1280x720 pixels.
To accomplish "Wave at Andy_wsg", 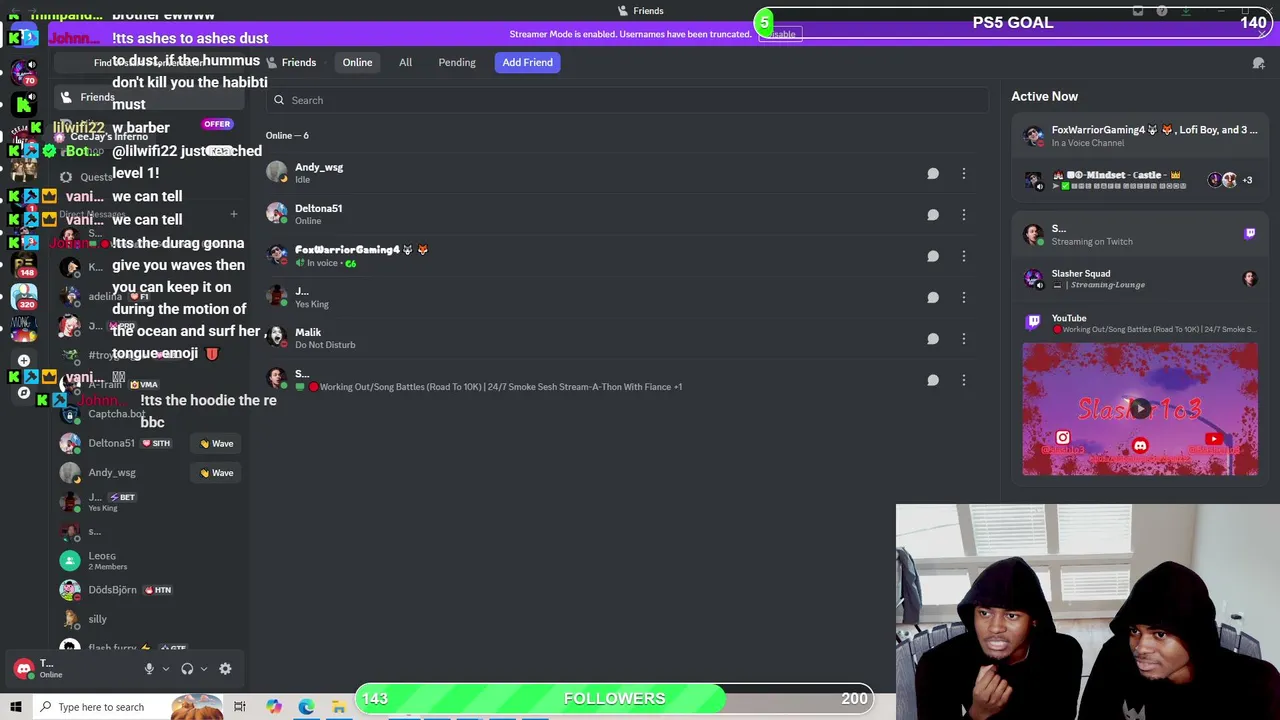I will tap(217, 473).
